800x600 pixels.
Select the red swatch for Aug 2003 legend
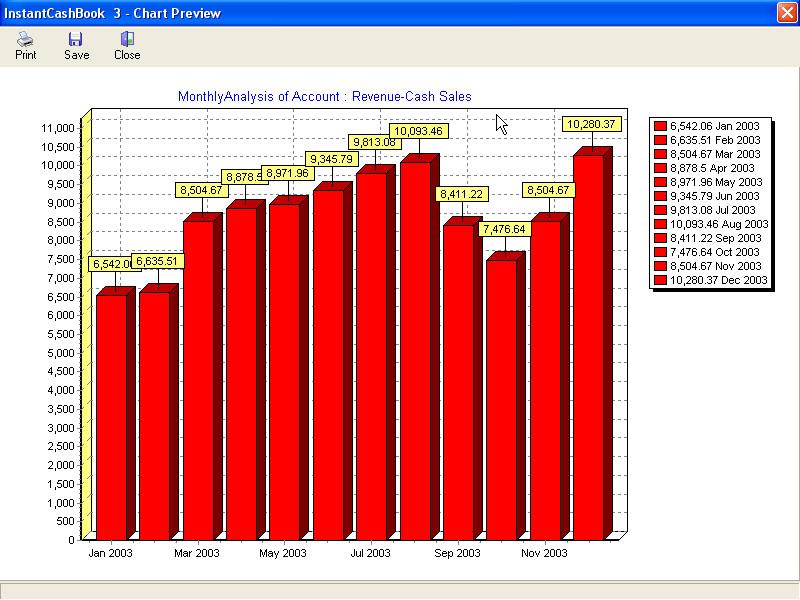click(x=660, y=224)
